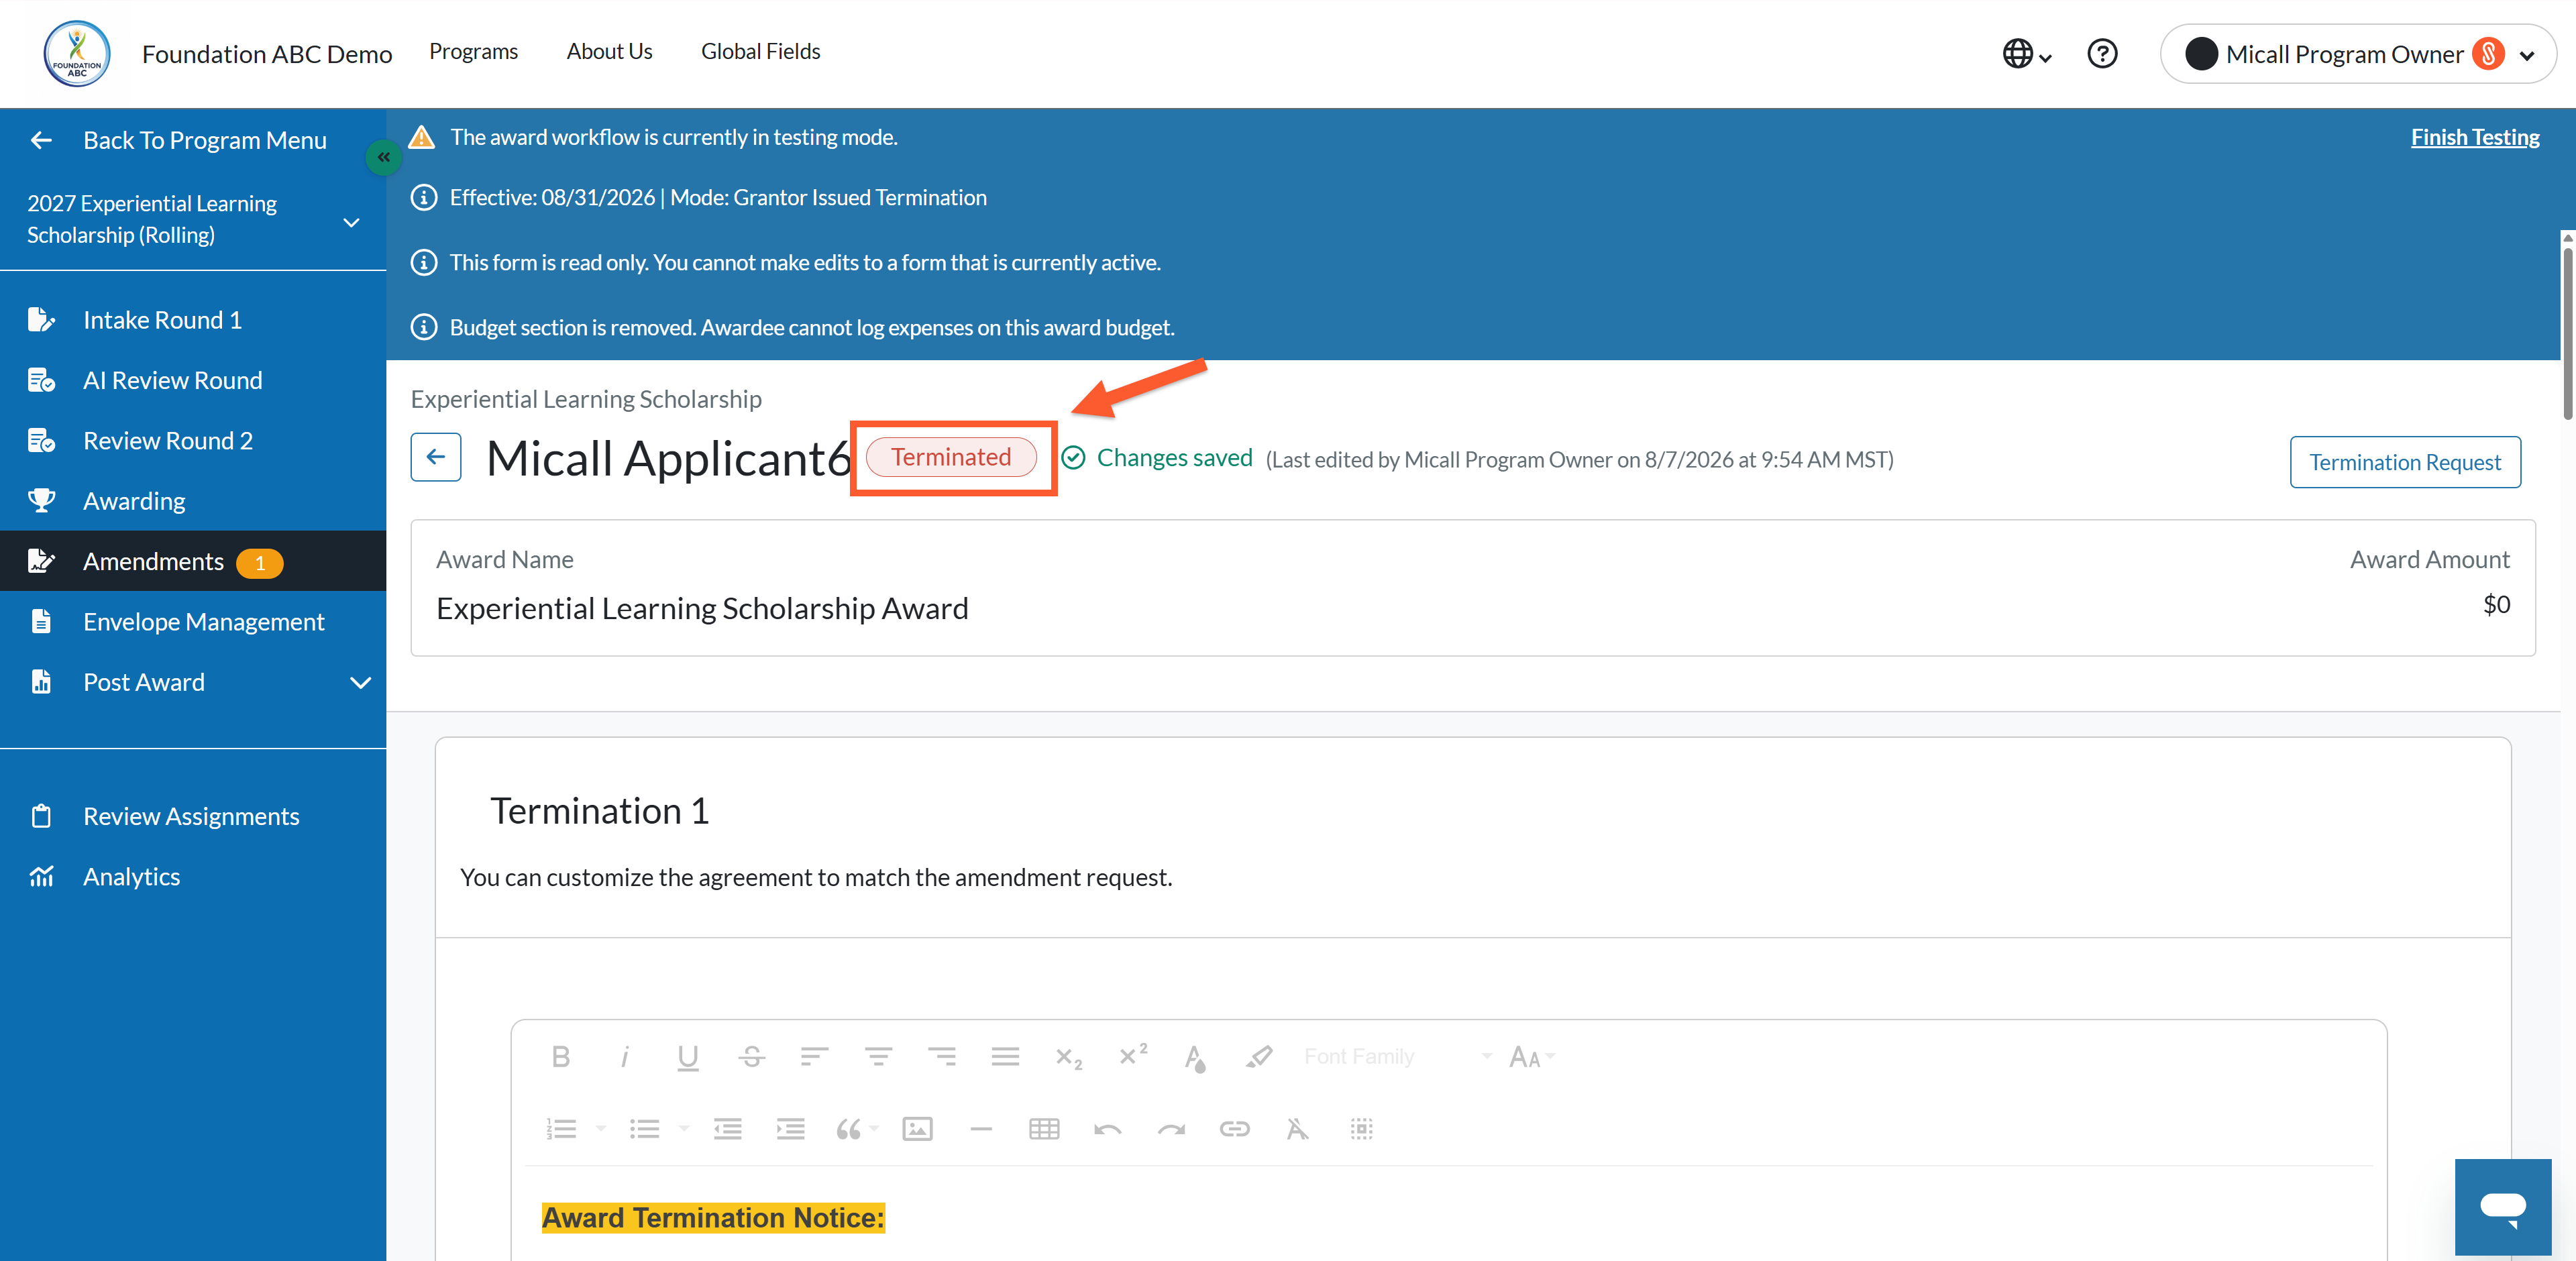Open the Font Family dropdown
This screenshot has width=2576, height=1261.
click(x=1397, y=1057)
